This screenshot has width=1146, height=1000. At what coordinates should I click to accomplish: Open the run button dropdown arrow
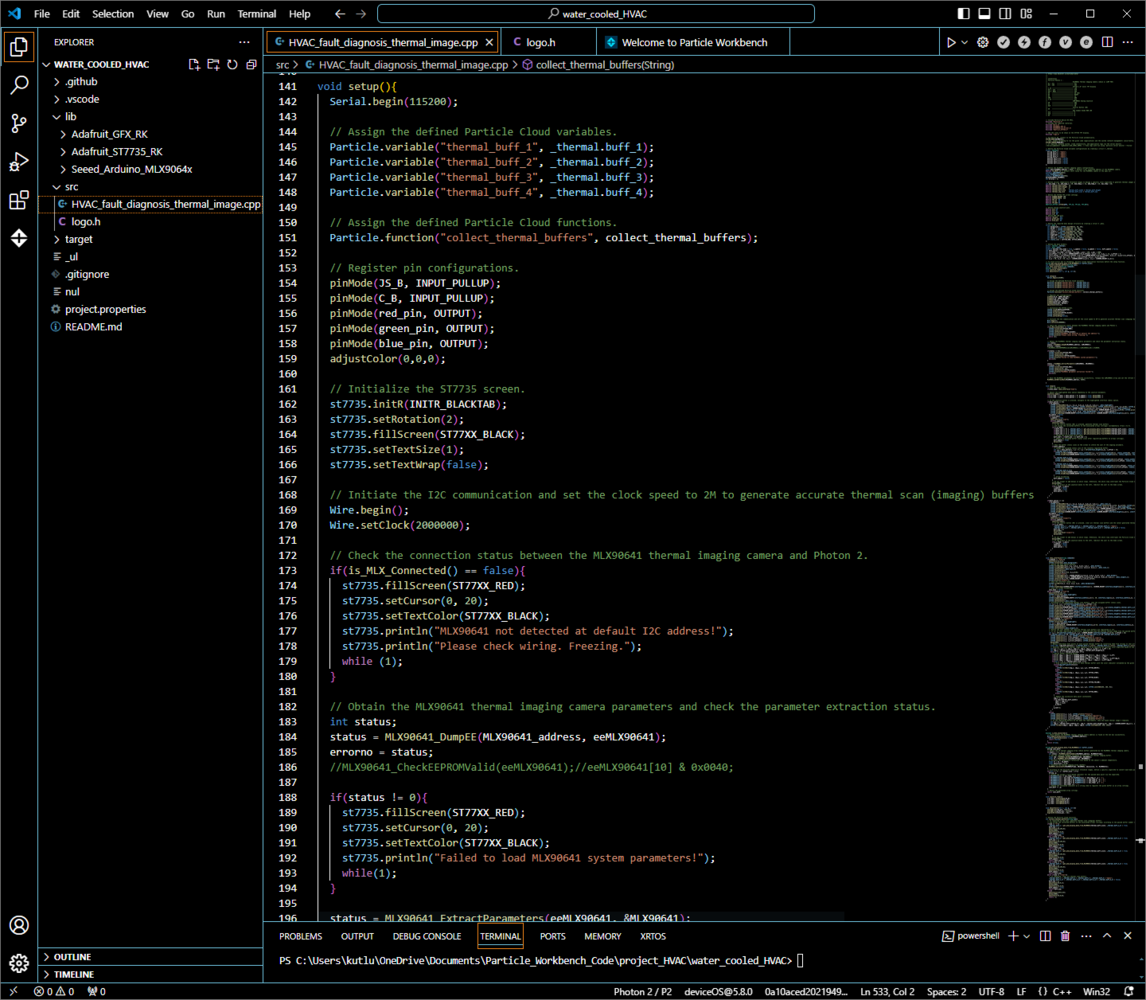click(964, 42)
